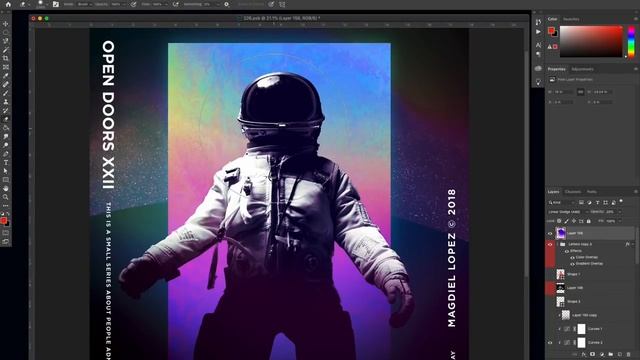
Task: Toggle the Gradient Overlay effect visibility
Action: [x=573, y=264]
